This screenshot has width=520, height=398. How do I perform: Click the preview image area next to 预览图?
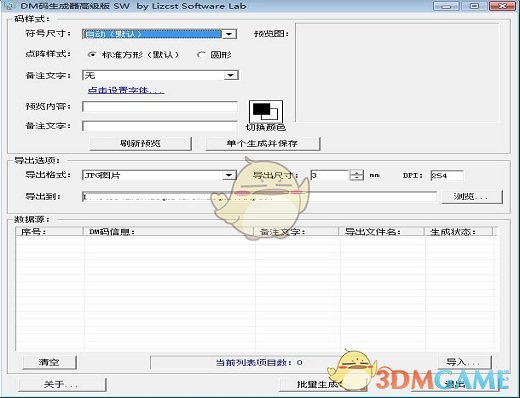[x=397, y=72]
